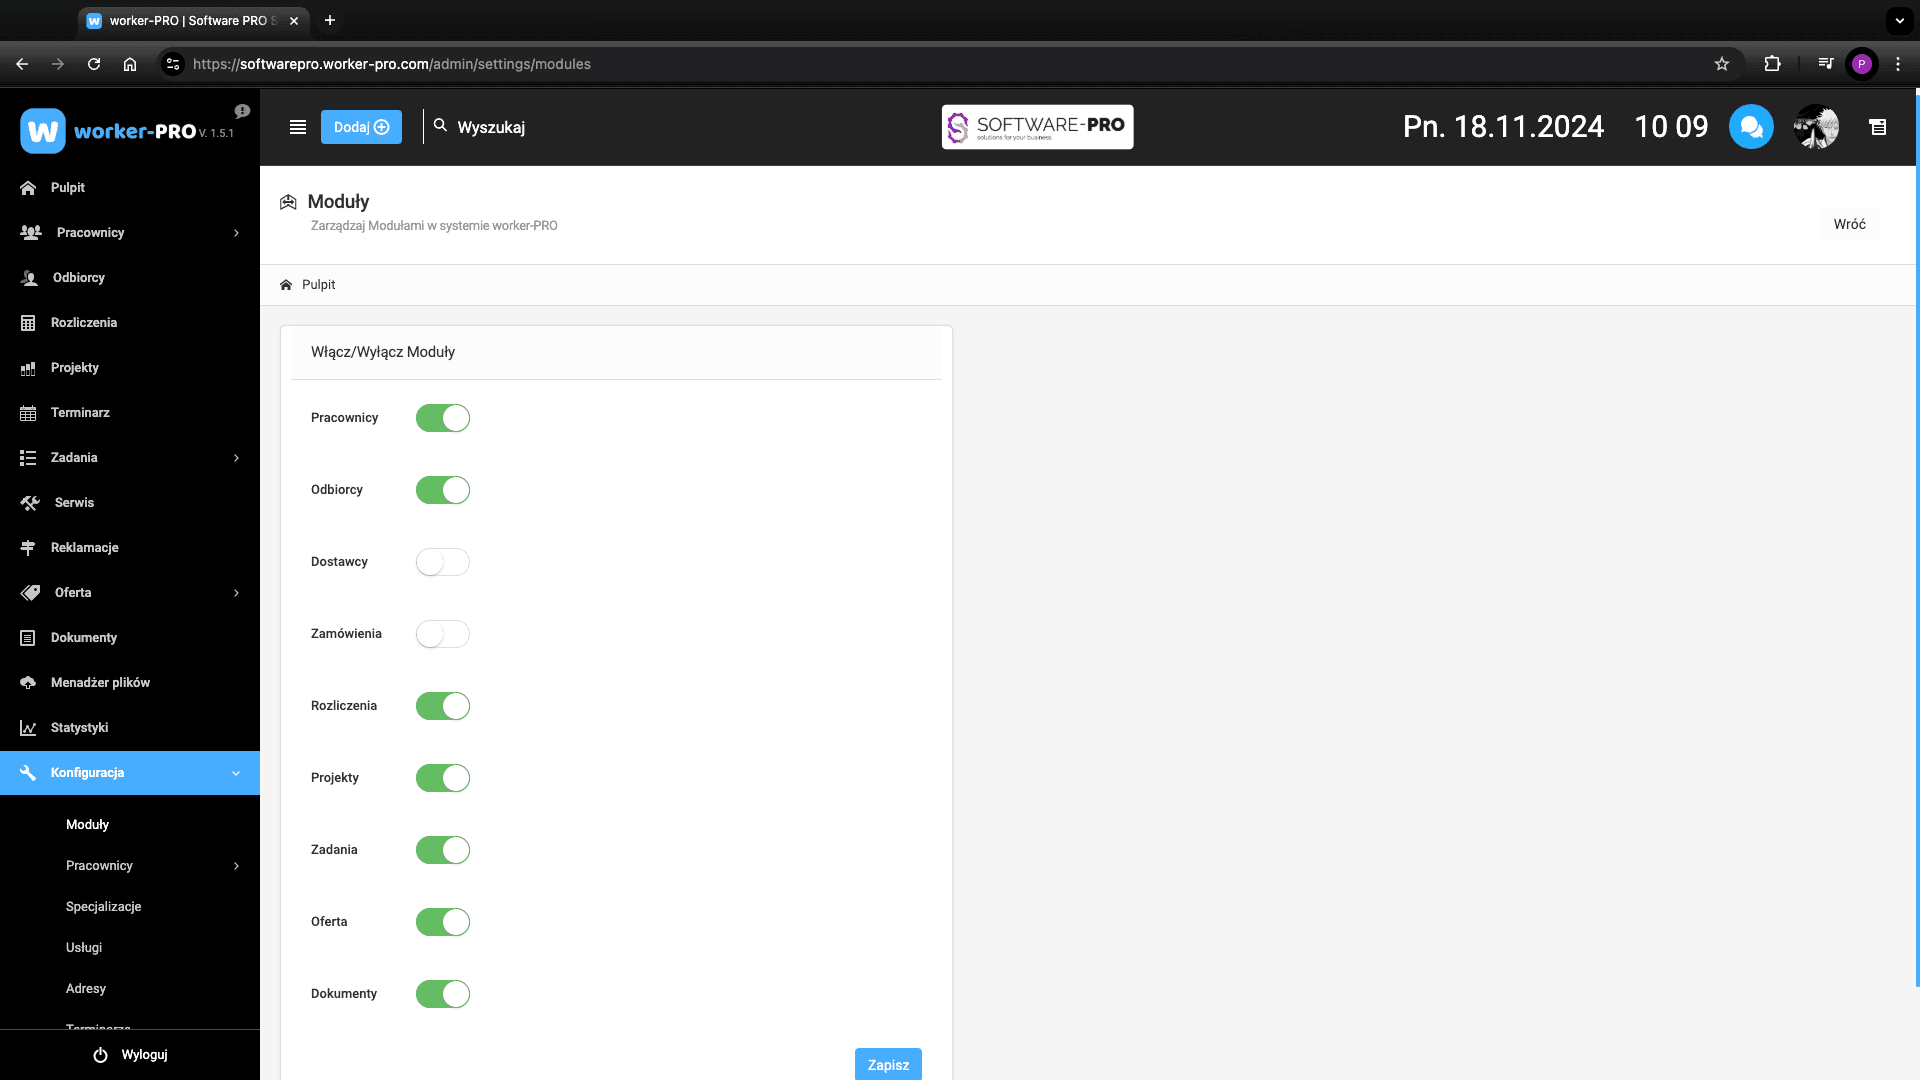The image size is (1920, 1080).
Task: Expand the Zadania sidebar chevron
Action: pyautogui.click(x=236, y=458)
